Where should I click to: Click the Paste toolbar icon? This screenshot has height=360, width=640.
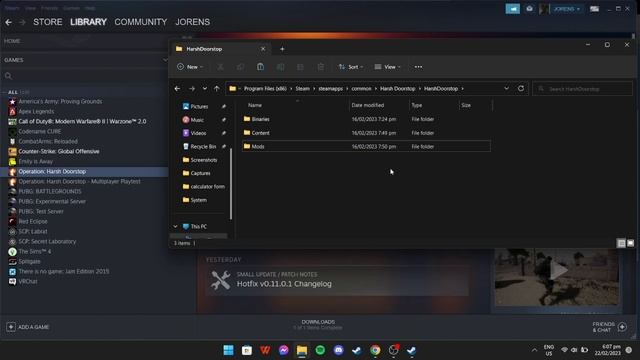(x=260, y=67)
